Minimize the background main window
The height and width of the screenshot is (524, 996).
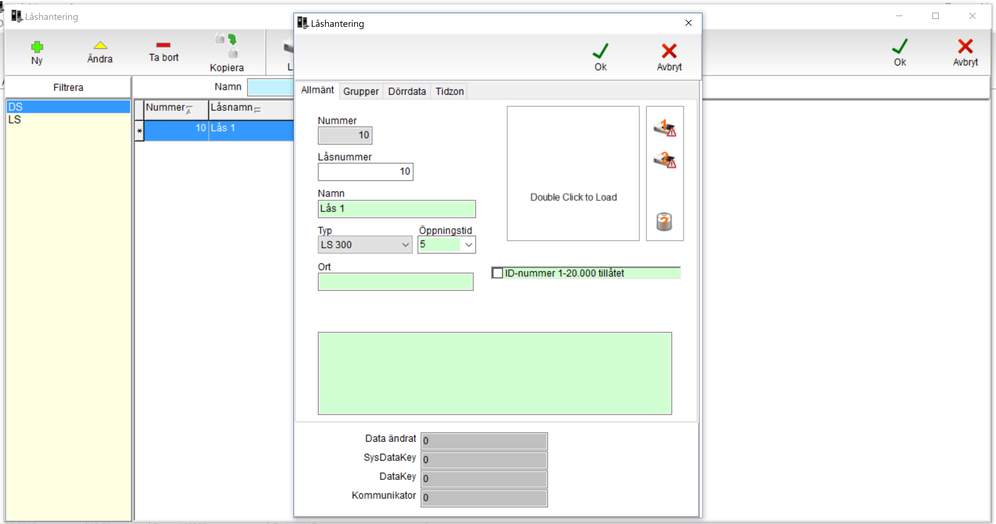pyautogui.click(x=899, y=16)
